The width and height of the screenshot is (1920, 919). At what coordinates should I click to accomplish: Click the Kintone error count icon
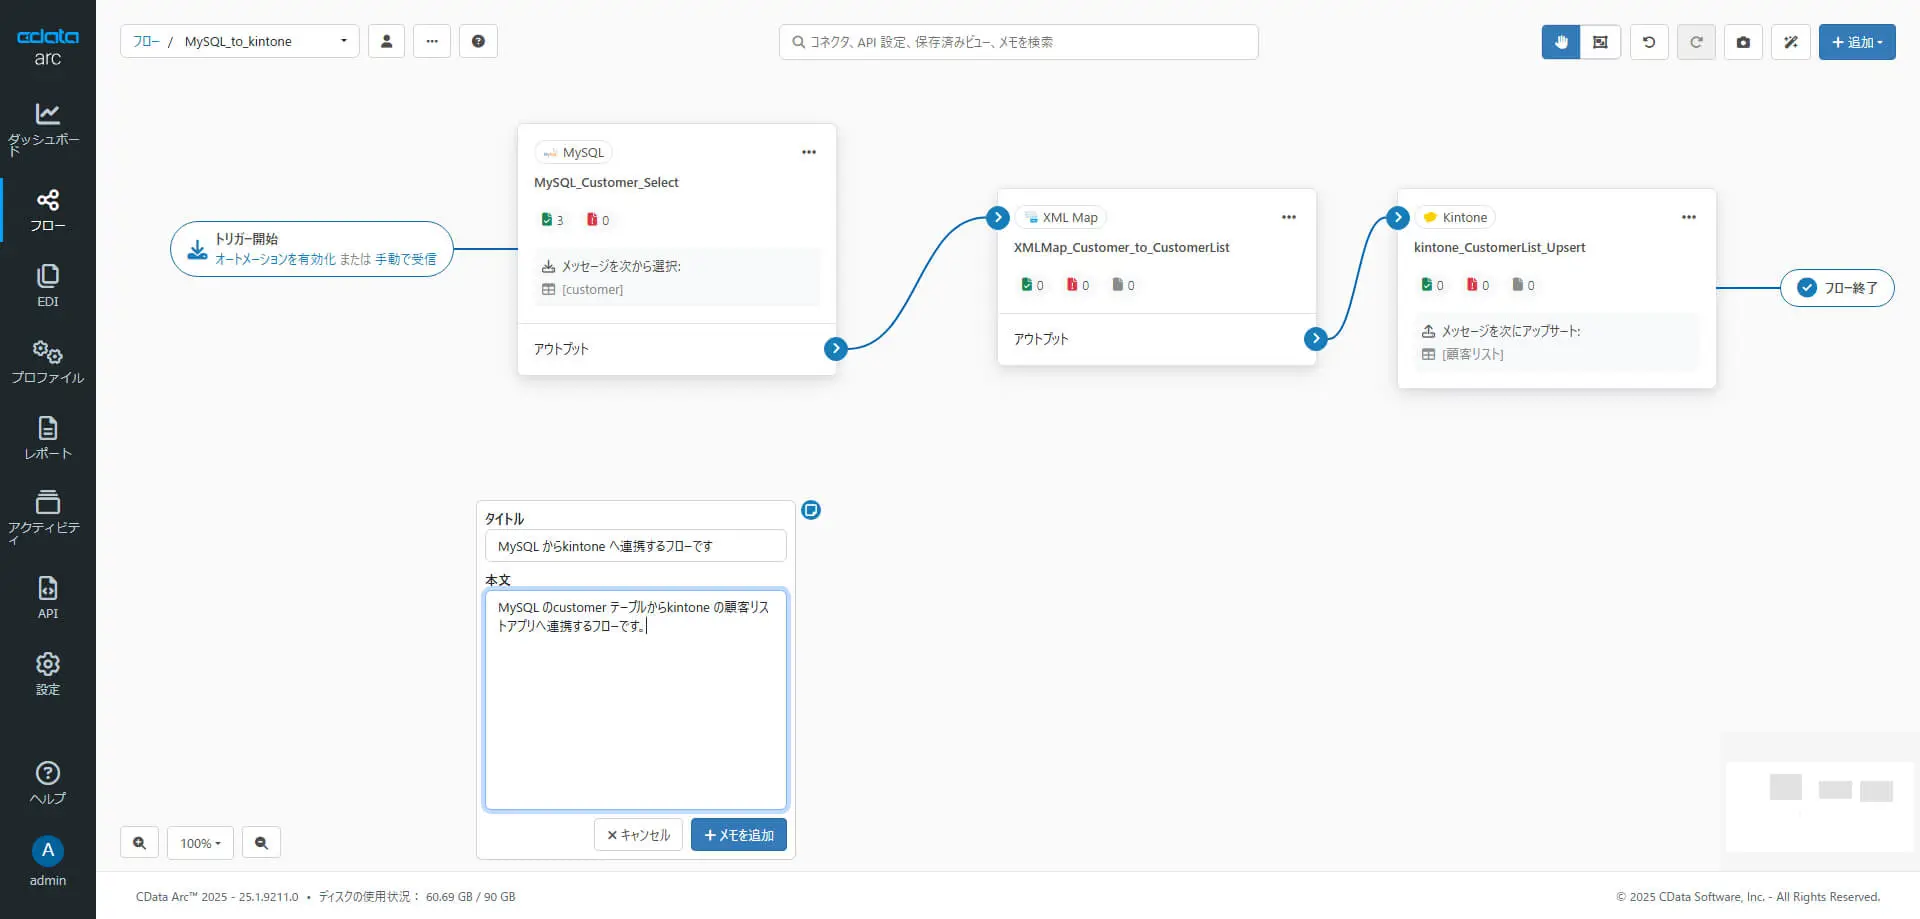(1472, 285)
